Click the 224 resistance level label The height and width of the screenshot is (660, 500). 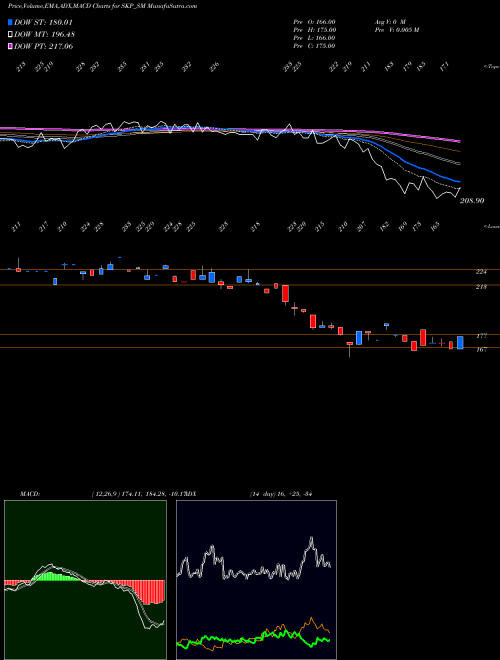coord(481,272)
